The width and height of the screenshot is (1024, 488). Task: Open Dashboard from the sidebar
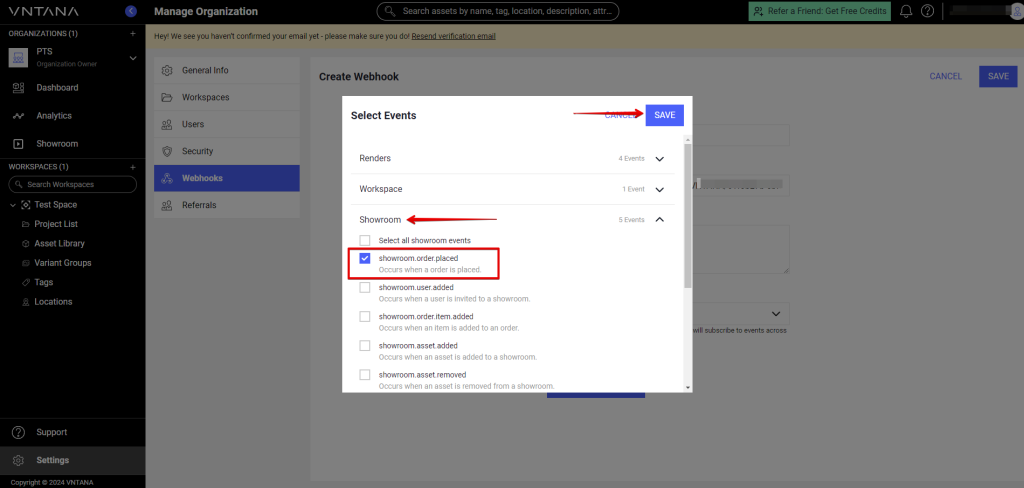[57, 88]
